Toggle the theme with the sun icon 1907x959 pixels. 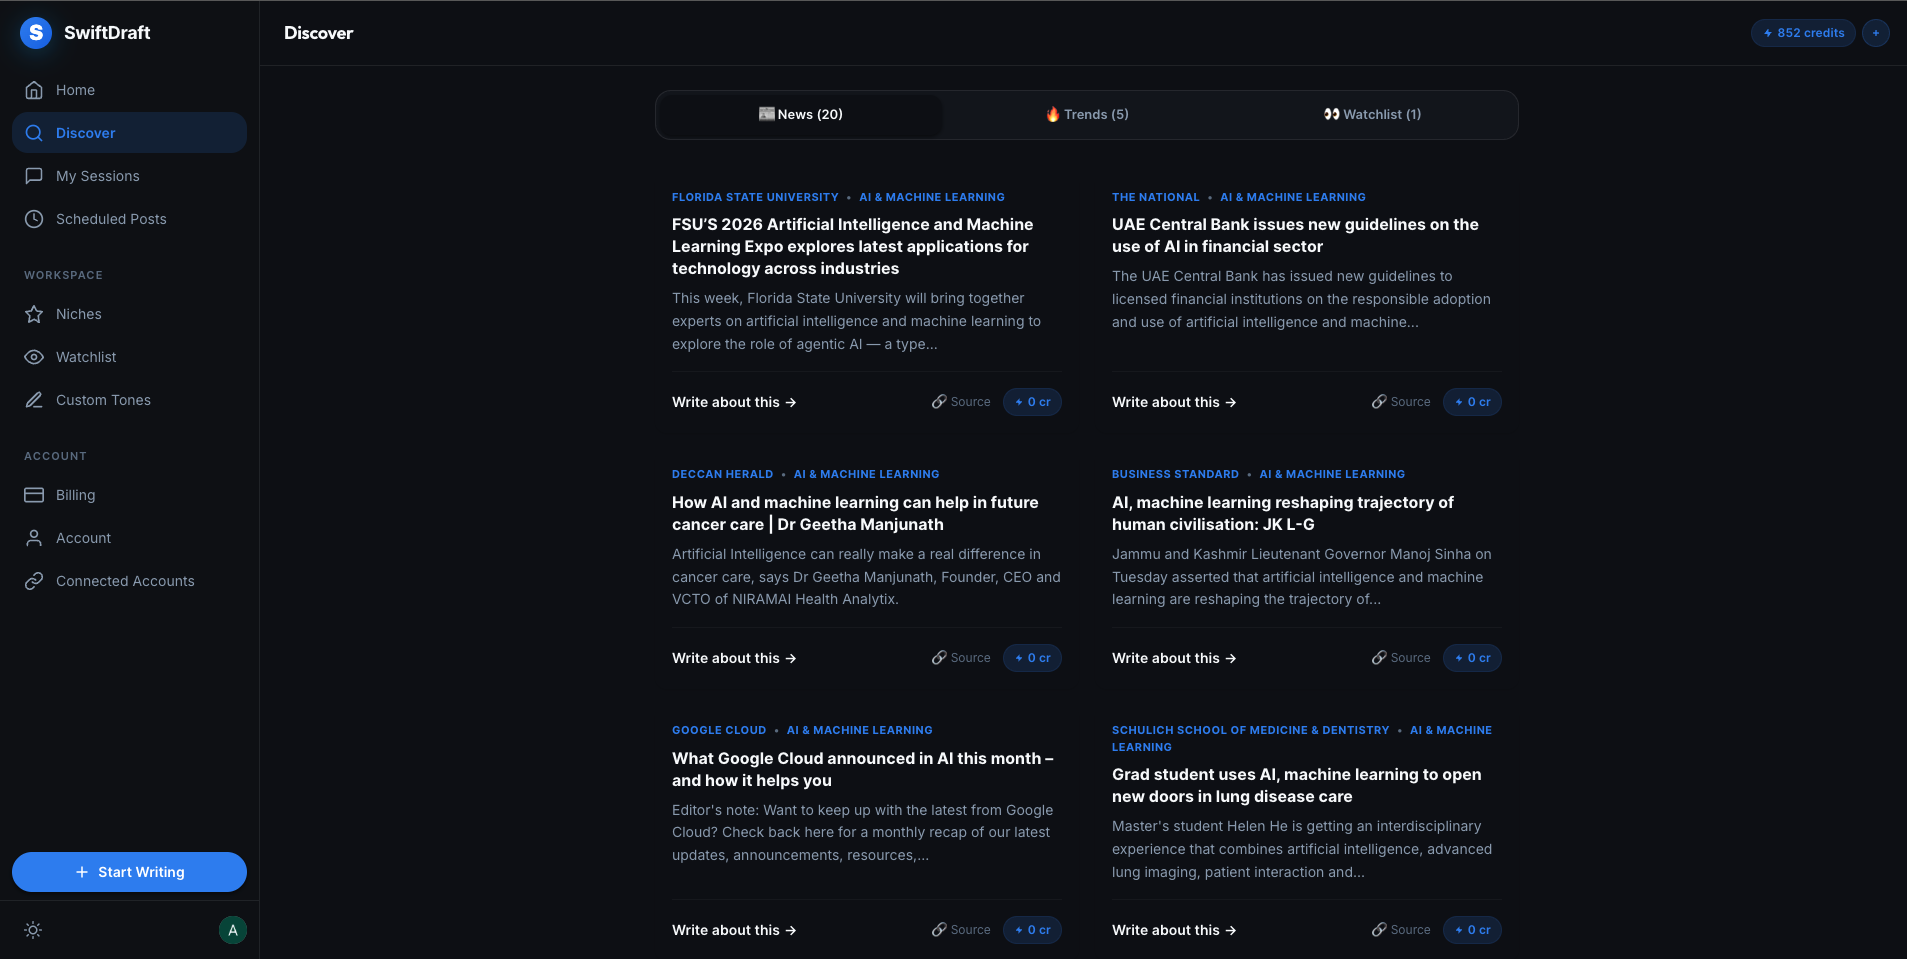point(32,930)
